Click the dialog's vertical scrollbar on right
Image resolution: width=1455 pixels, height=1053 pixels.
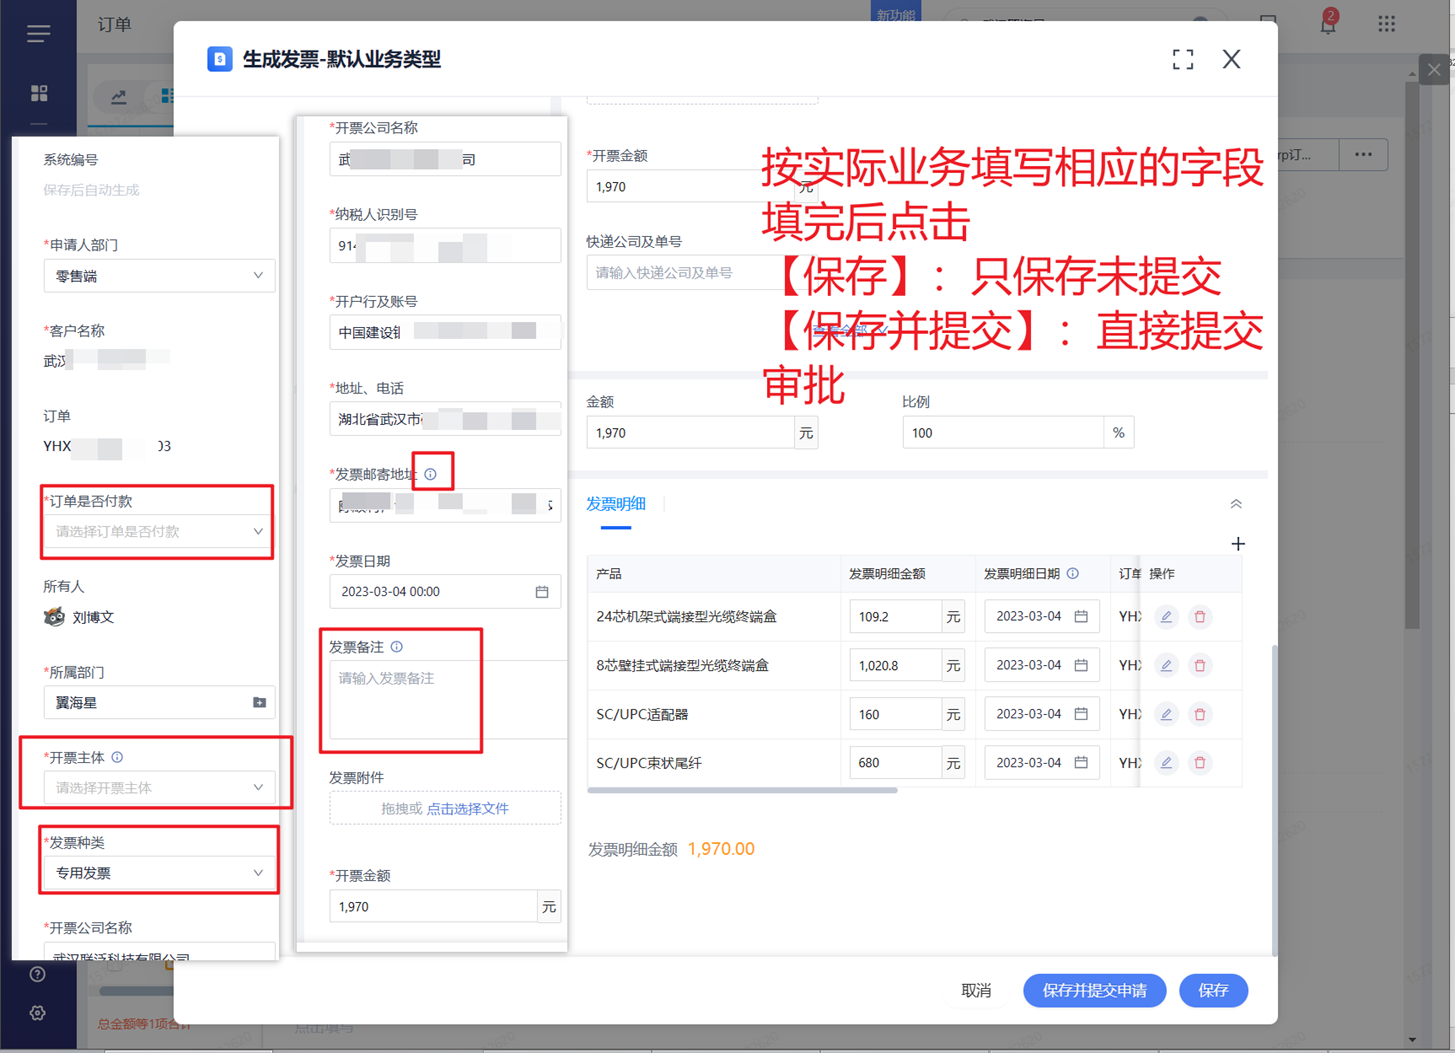1274,800
